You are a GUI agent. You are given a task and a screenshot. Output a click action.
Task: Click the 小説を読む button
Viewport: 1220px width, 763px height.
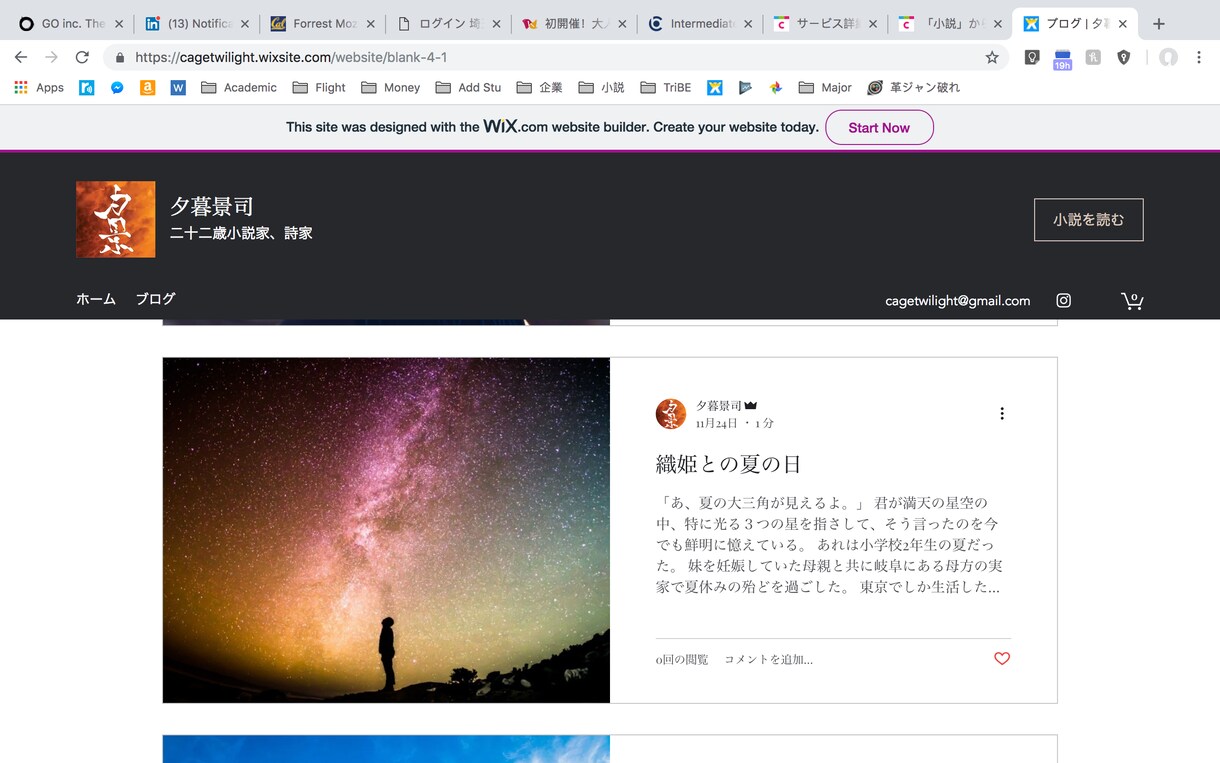[1088, 220]
